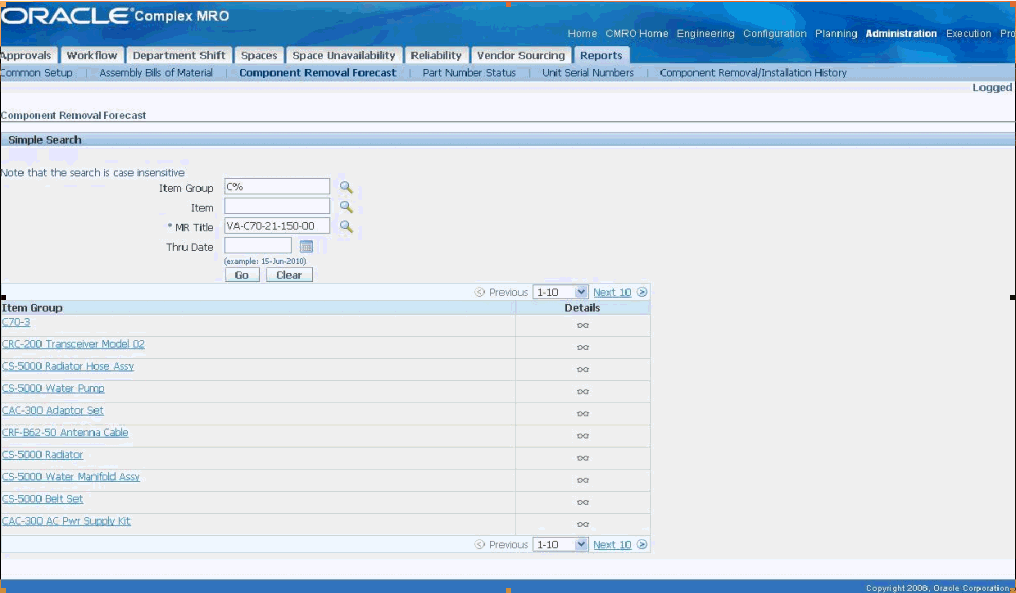Image resolution: width=1016 pixels, height=593 pixels.
Task: Open Item Group search magnifier icon
Action: (347, 187)
